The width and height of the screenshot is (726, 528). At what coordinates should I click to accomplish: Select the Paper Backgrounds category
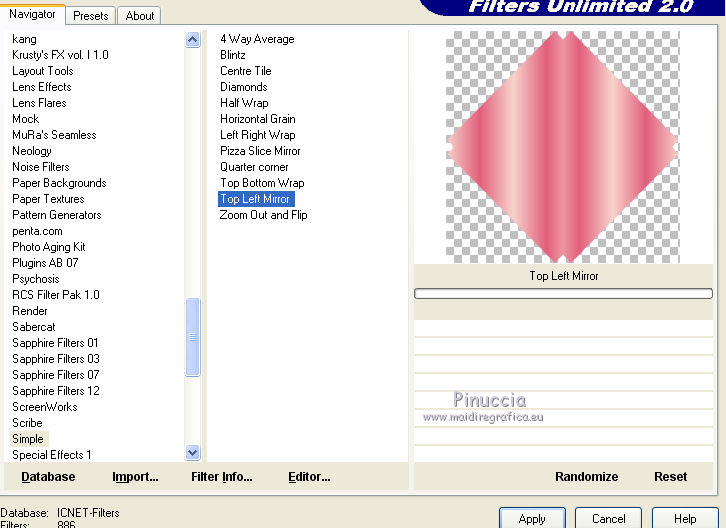click(59, 183)
